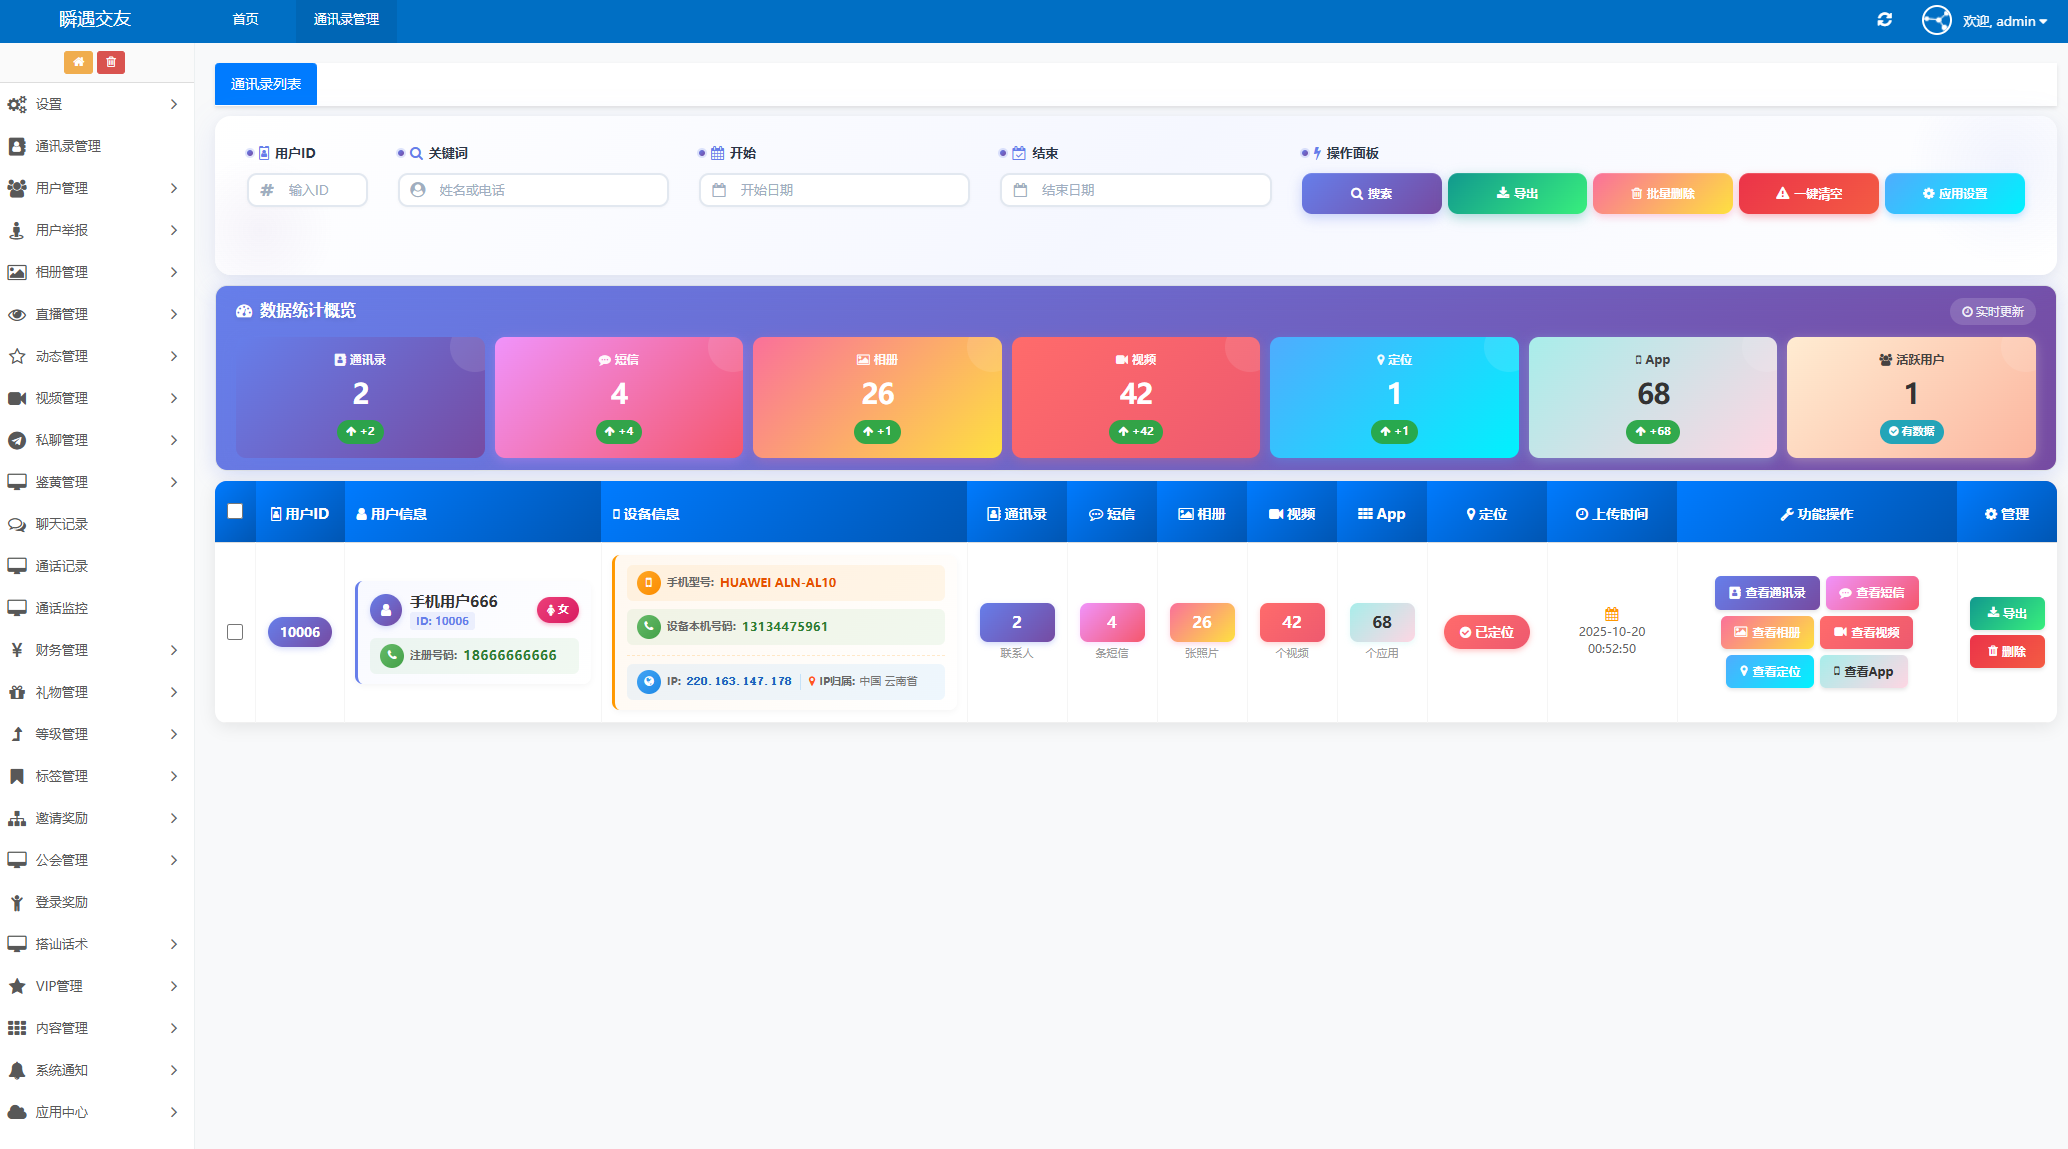Click the yellow home icon above the sidebar
2068x1149 pixels.
(x=79, y=62)
